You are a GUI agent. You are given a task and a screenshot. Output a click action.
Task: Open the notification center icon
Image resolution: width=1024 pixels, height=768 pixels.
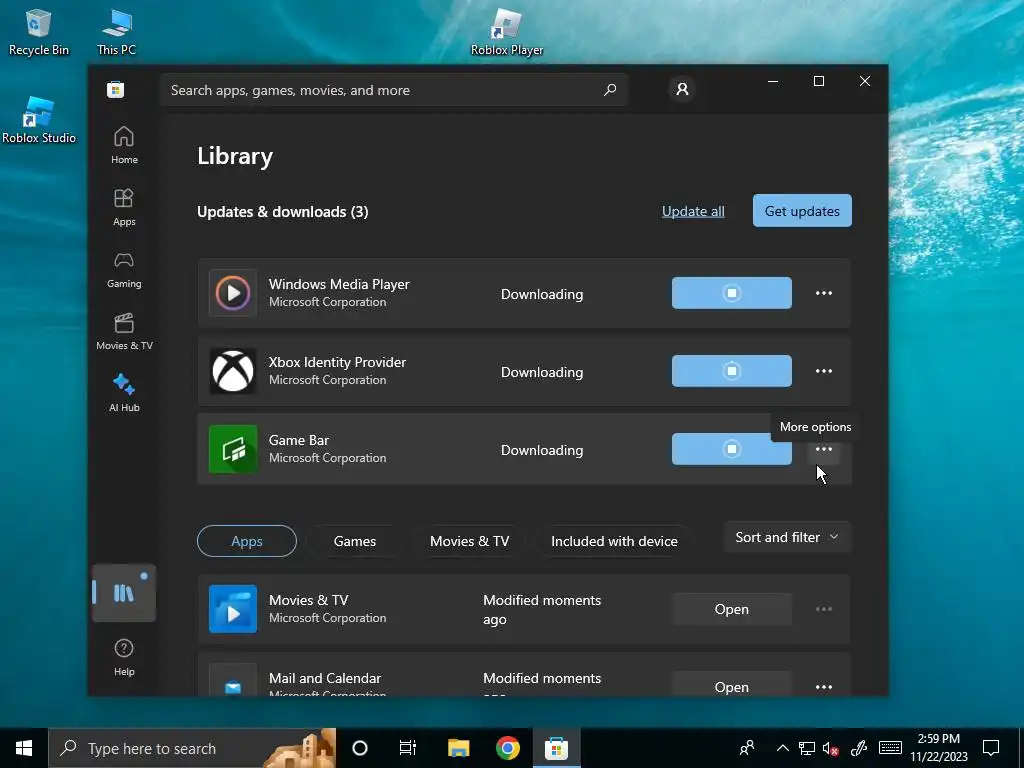991,748
